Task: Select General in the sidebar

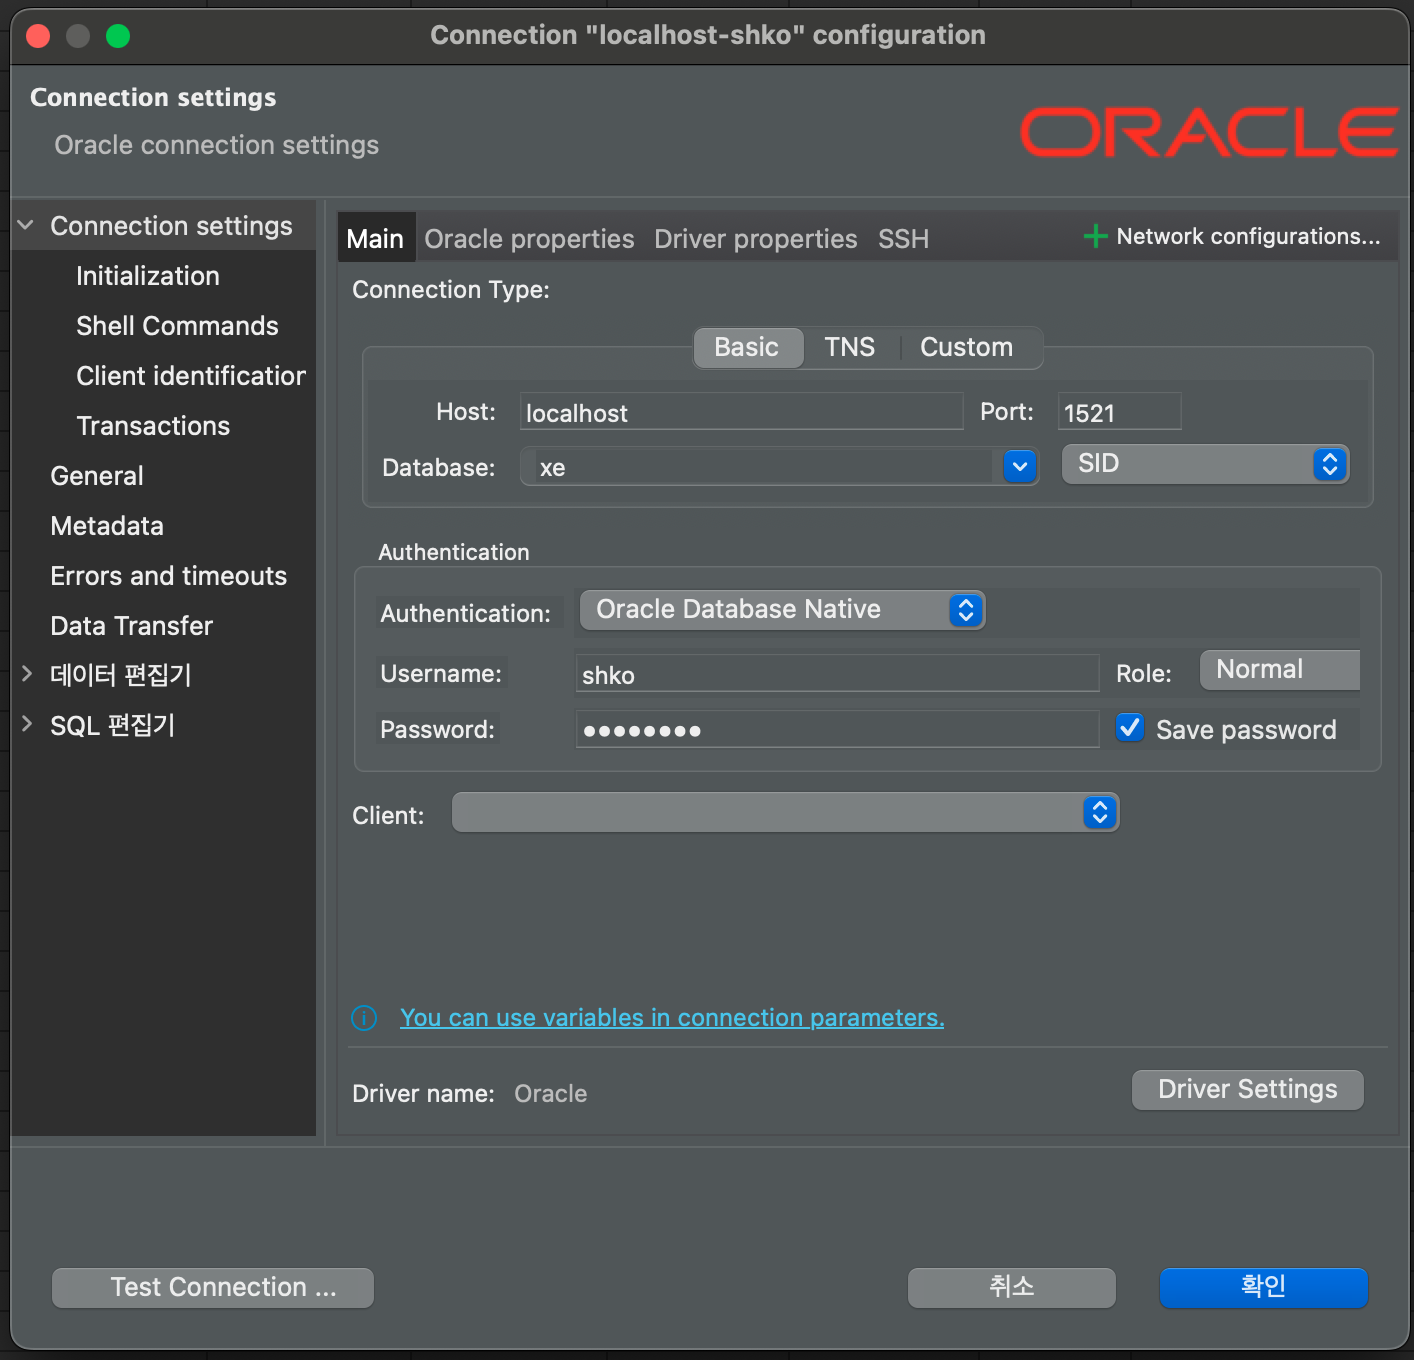Action: click(x=97, y=476)
